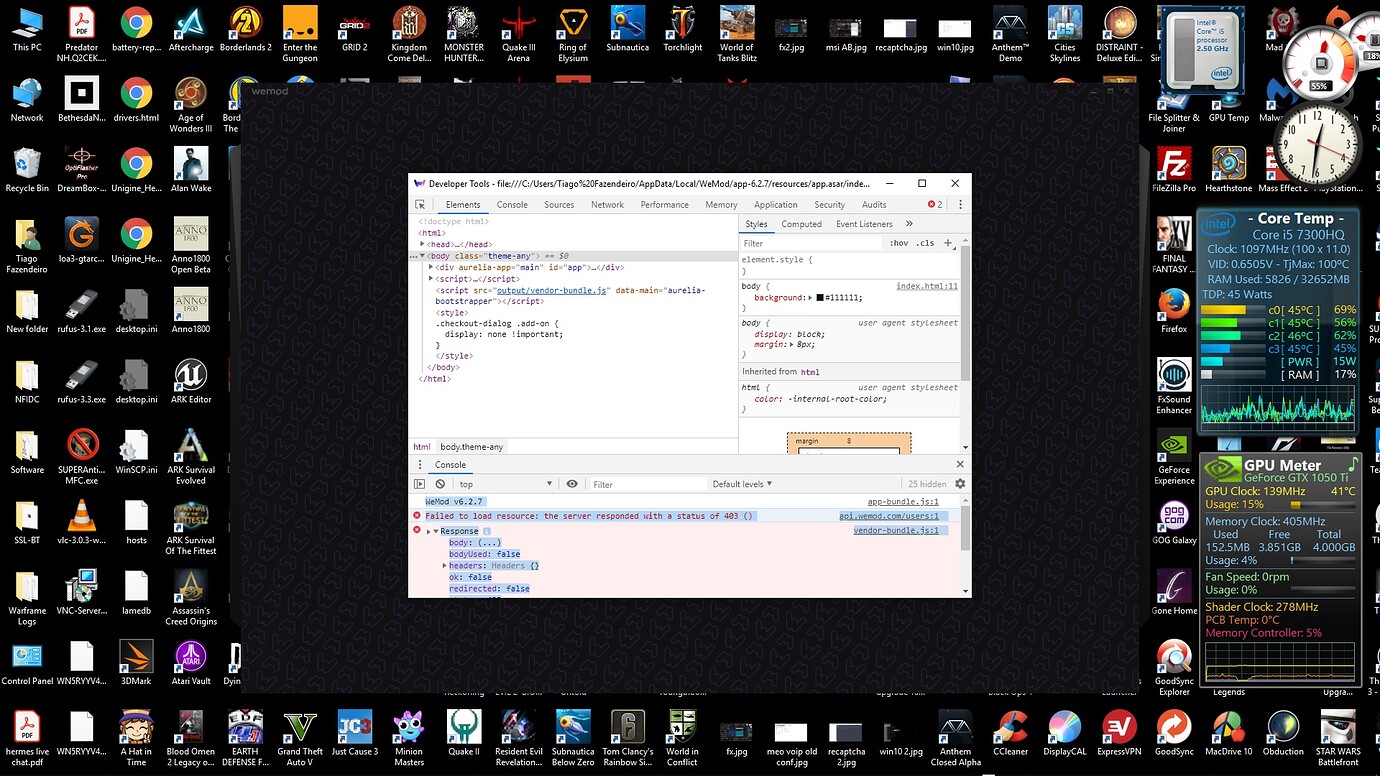Switch to the Sources tab
1380x776 pixels.
[559, 205]
